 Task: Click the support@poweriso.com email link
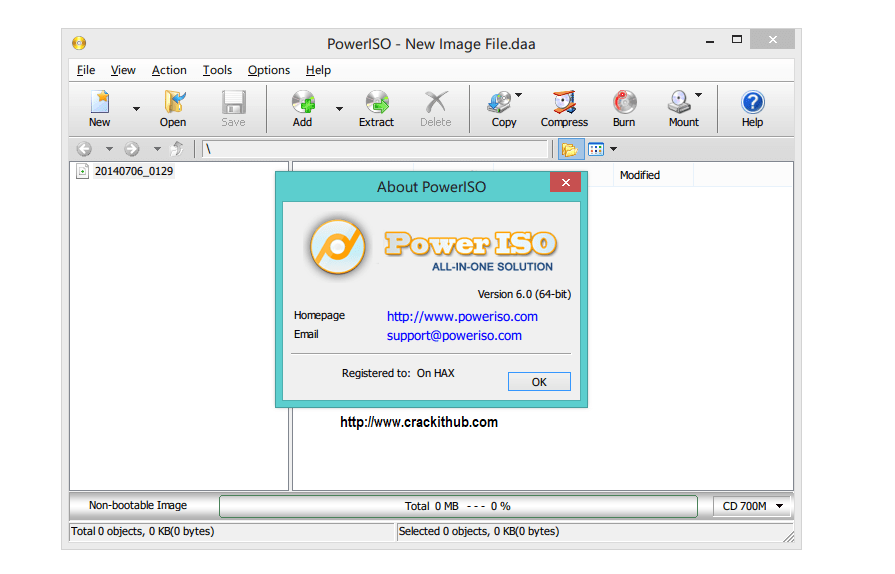(x=454, y=335)
